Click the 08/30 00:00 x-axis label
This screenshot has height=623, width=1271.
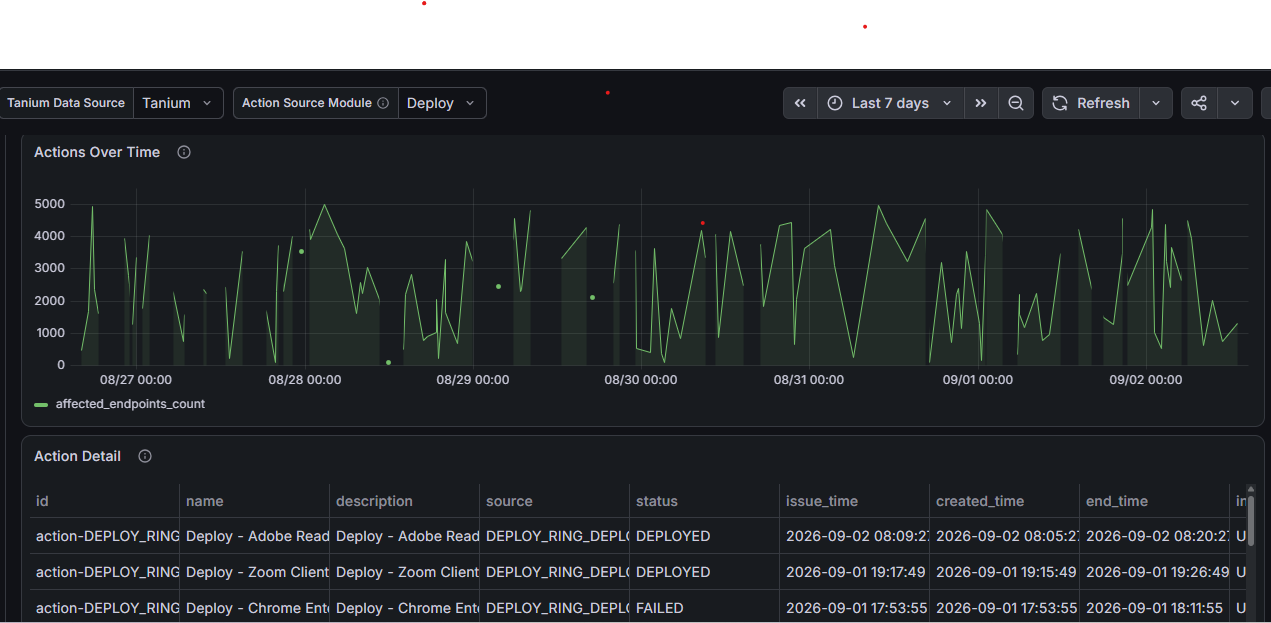641,380
